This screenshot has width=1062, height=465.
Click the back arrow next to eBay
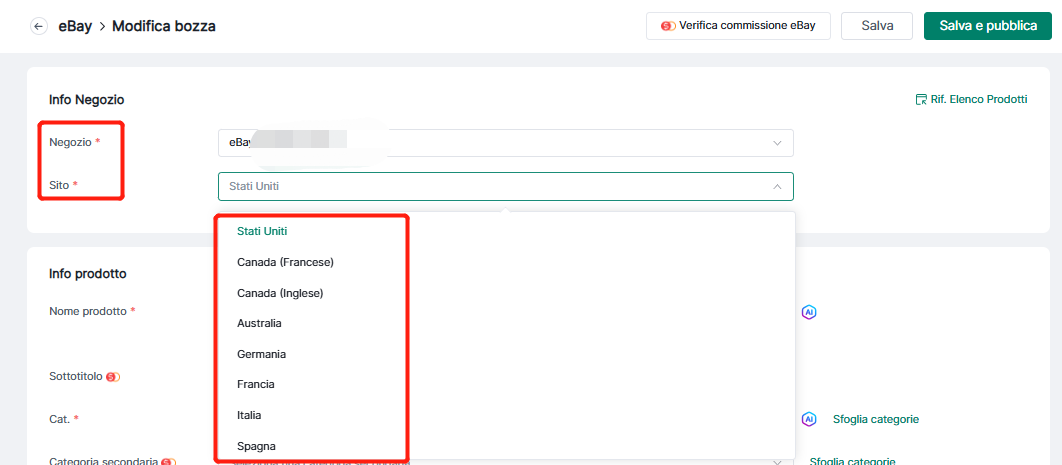39,26
